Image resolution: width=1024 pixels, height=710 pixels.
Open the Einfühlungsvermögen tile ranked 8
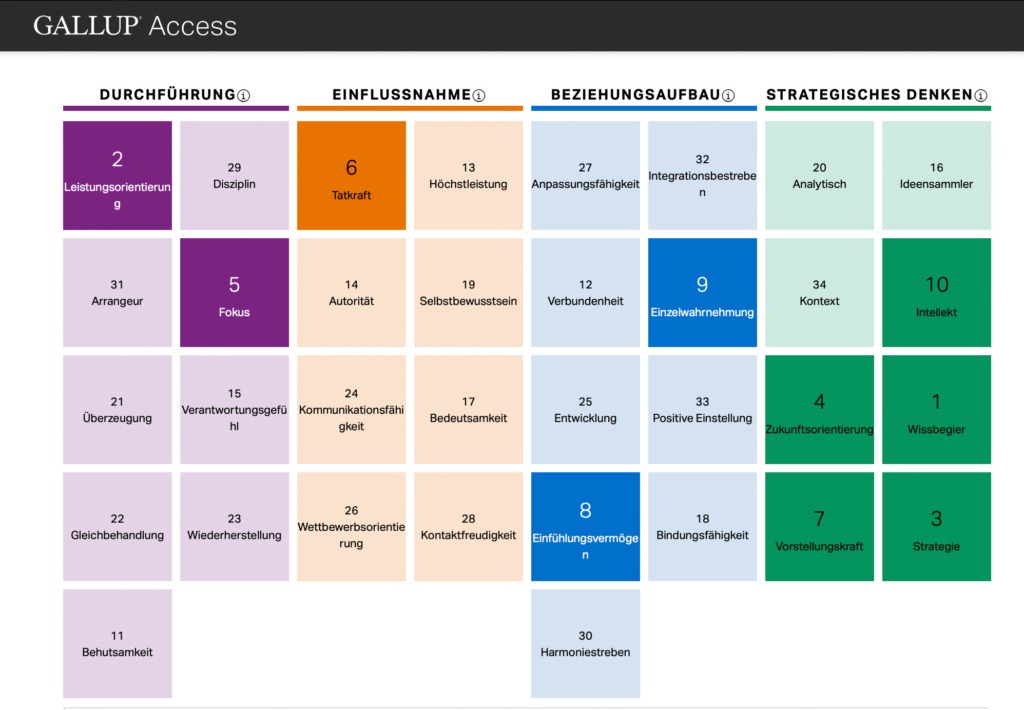click(x=585, y=526)
